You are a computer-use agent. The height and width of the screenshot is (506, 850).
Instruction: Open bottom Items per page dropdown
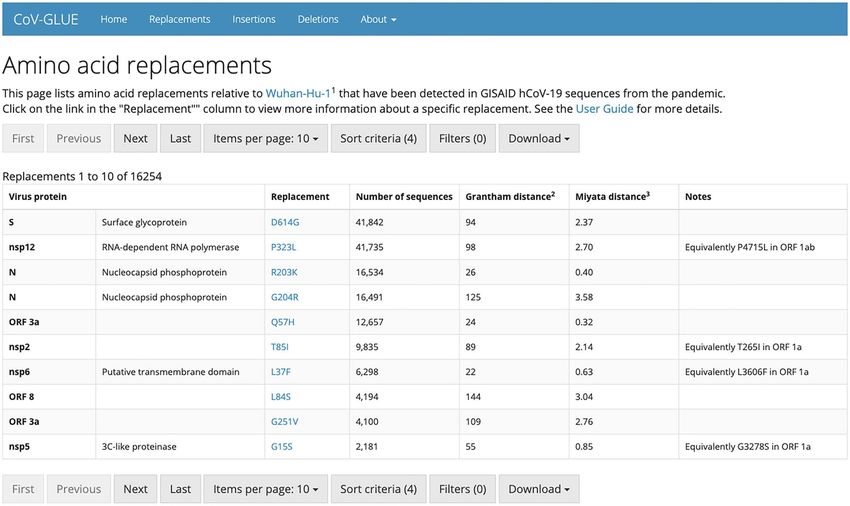[x=266, y=489]
